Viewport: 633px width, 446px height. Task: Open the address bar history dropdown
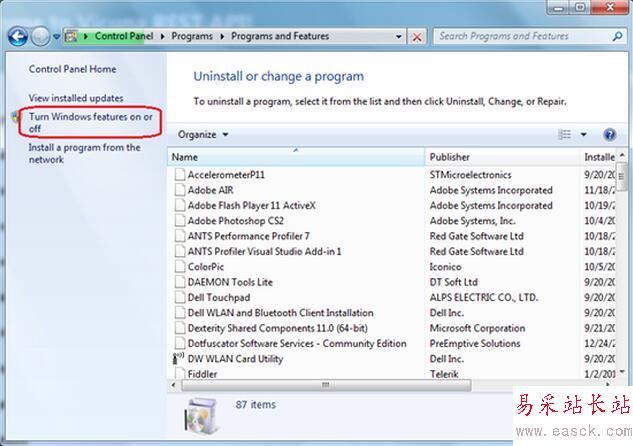point(399,37)
